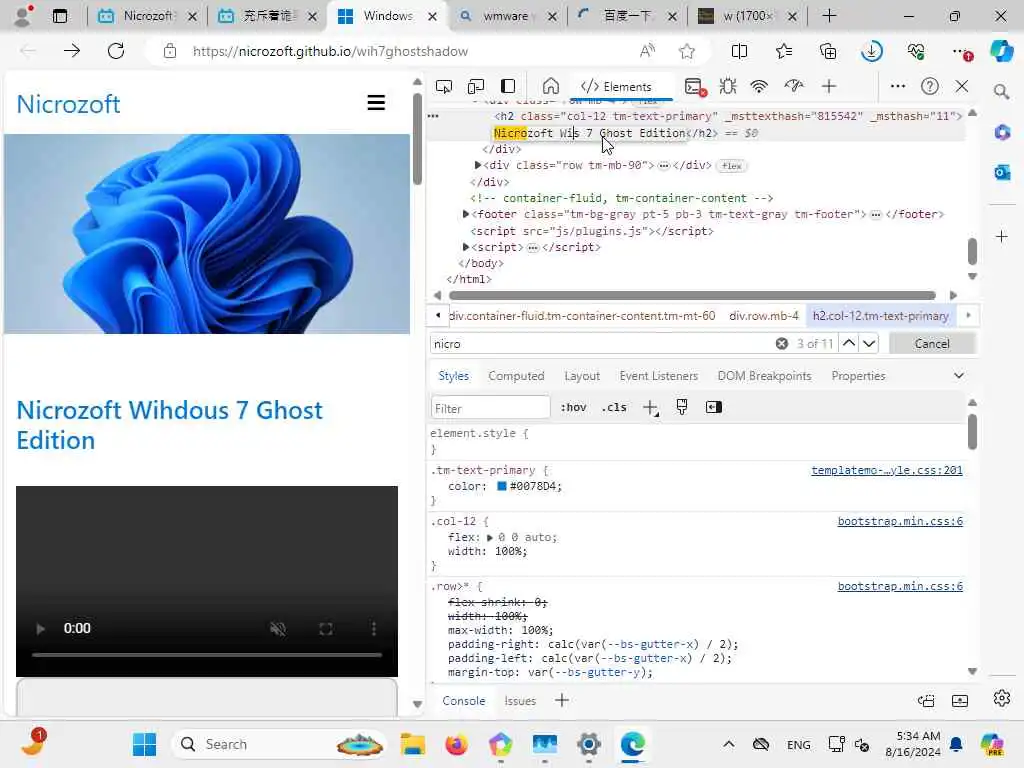Switch to the Computed tab
This screenshot has height=768, width=1024.
[516, 376]
